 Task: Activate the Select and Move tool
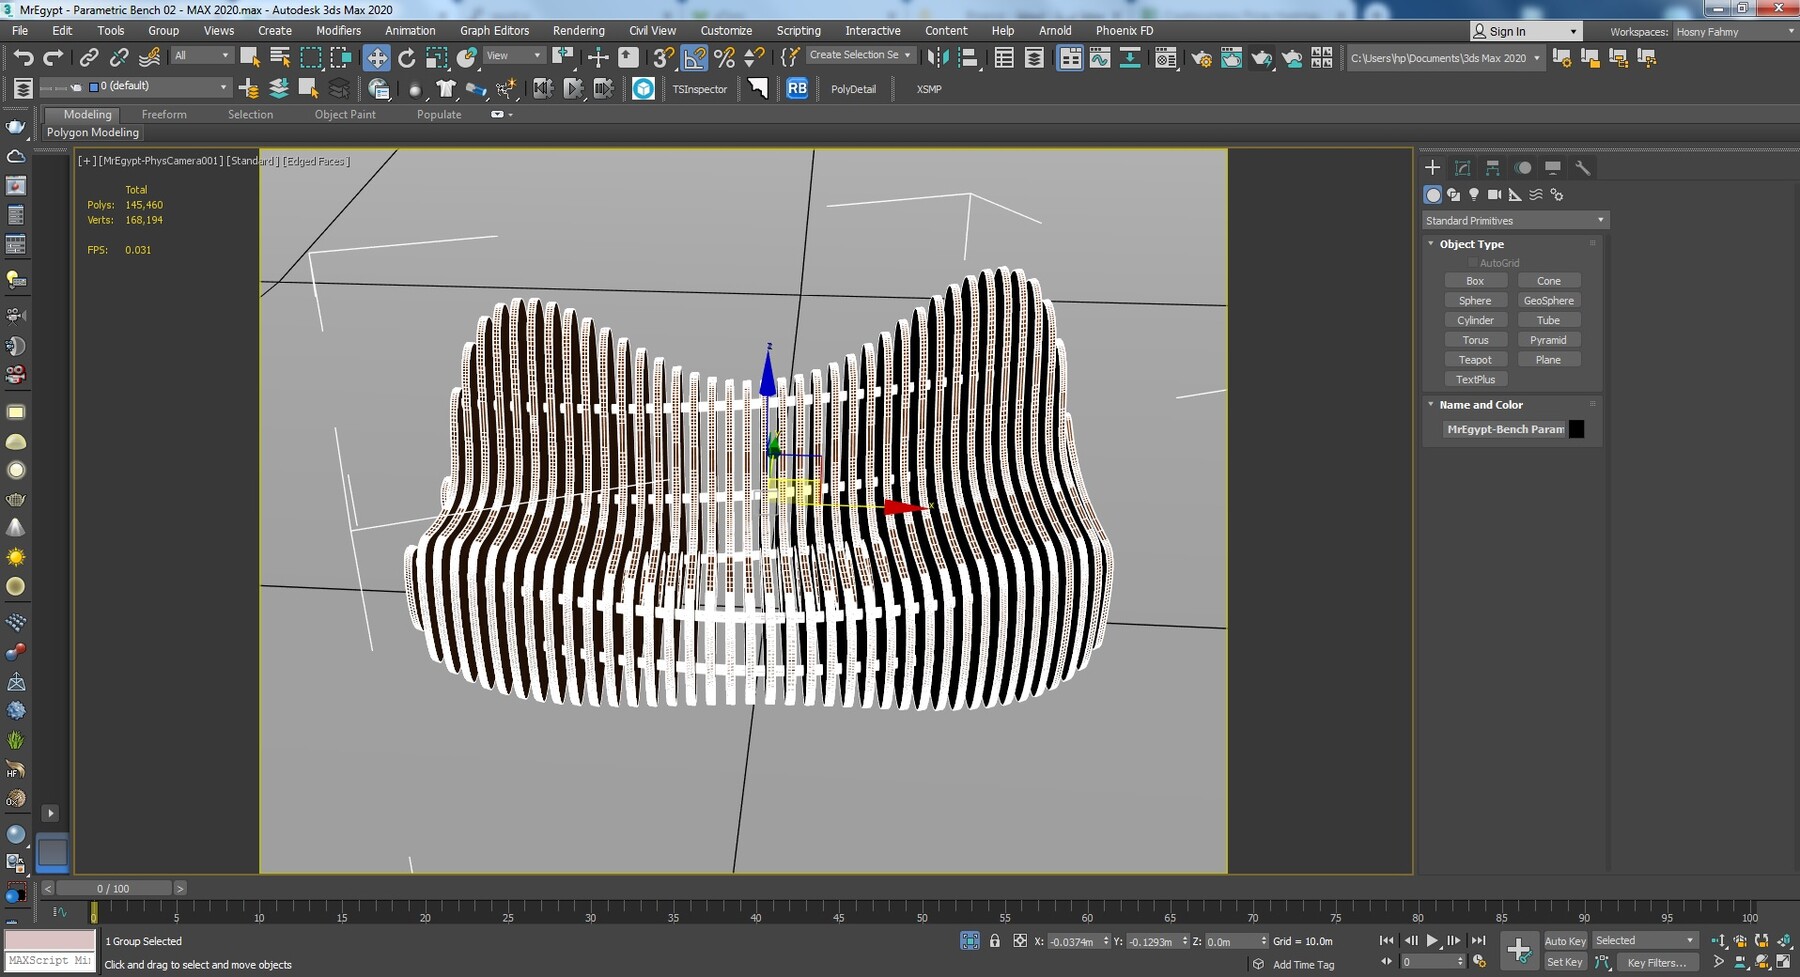376,58
